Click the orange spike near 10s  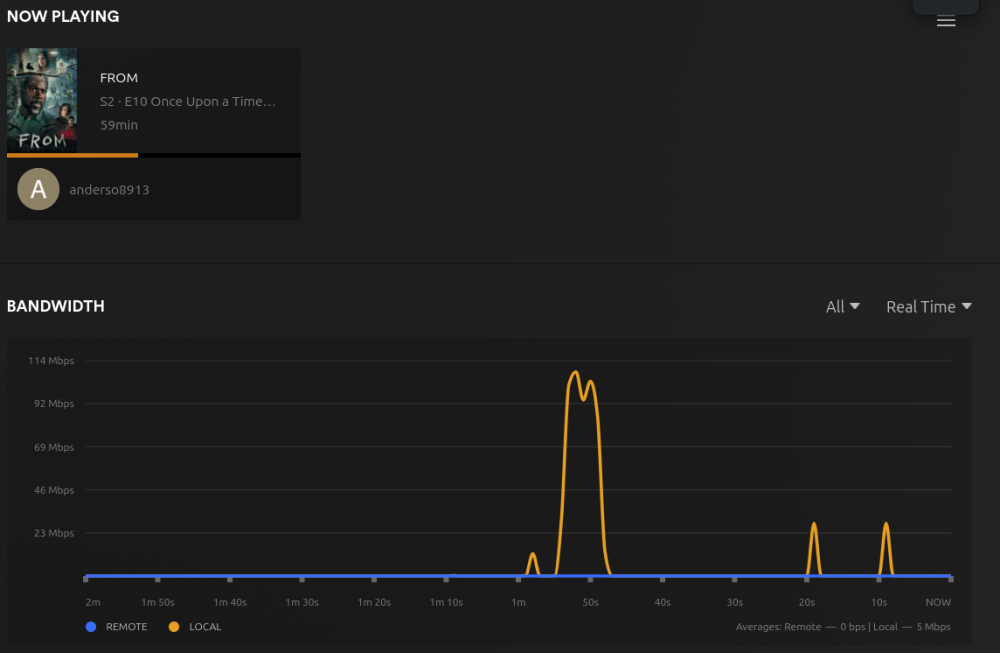tap(886, 525)
